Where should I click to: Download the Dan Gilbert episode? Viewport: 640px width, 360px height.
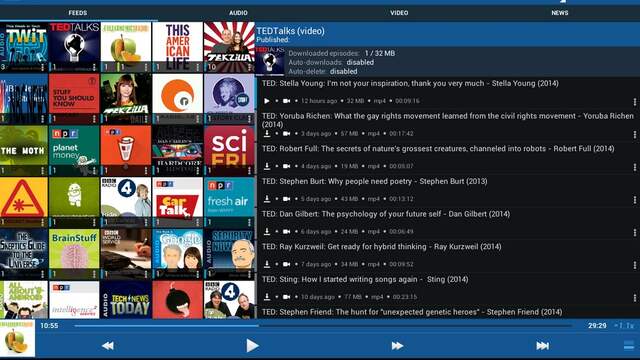point(267,231)
